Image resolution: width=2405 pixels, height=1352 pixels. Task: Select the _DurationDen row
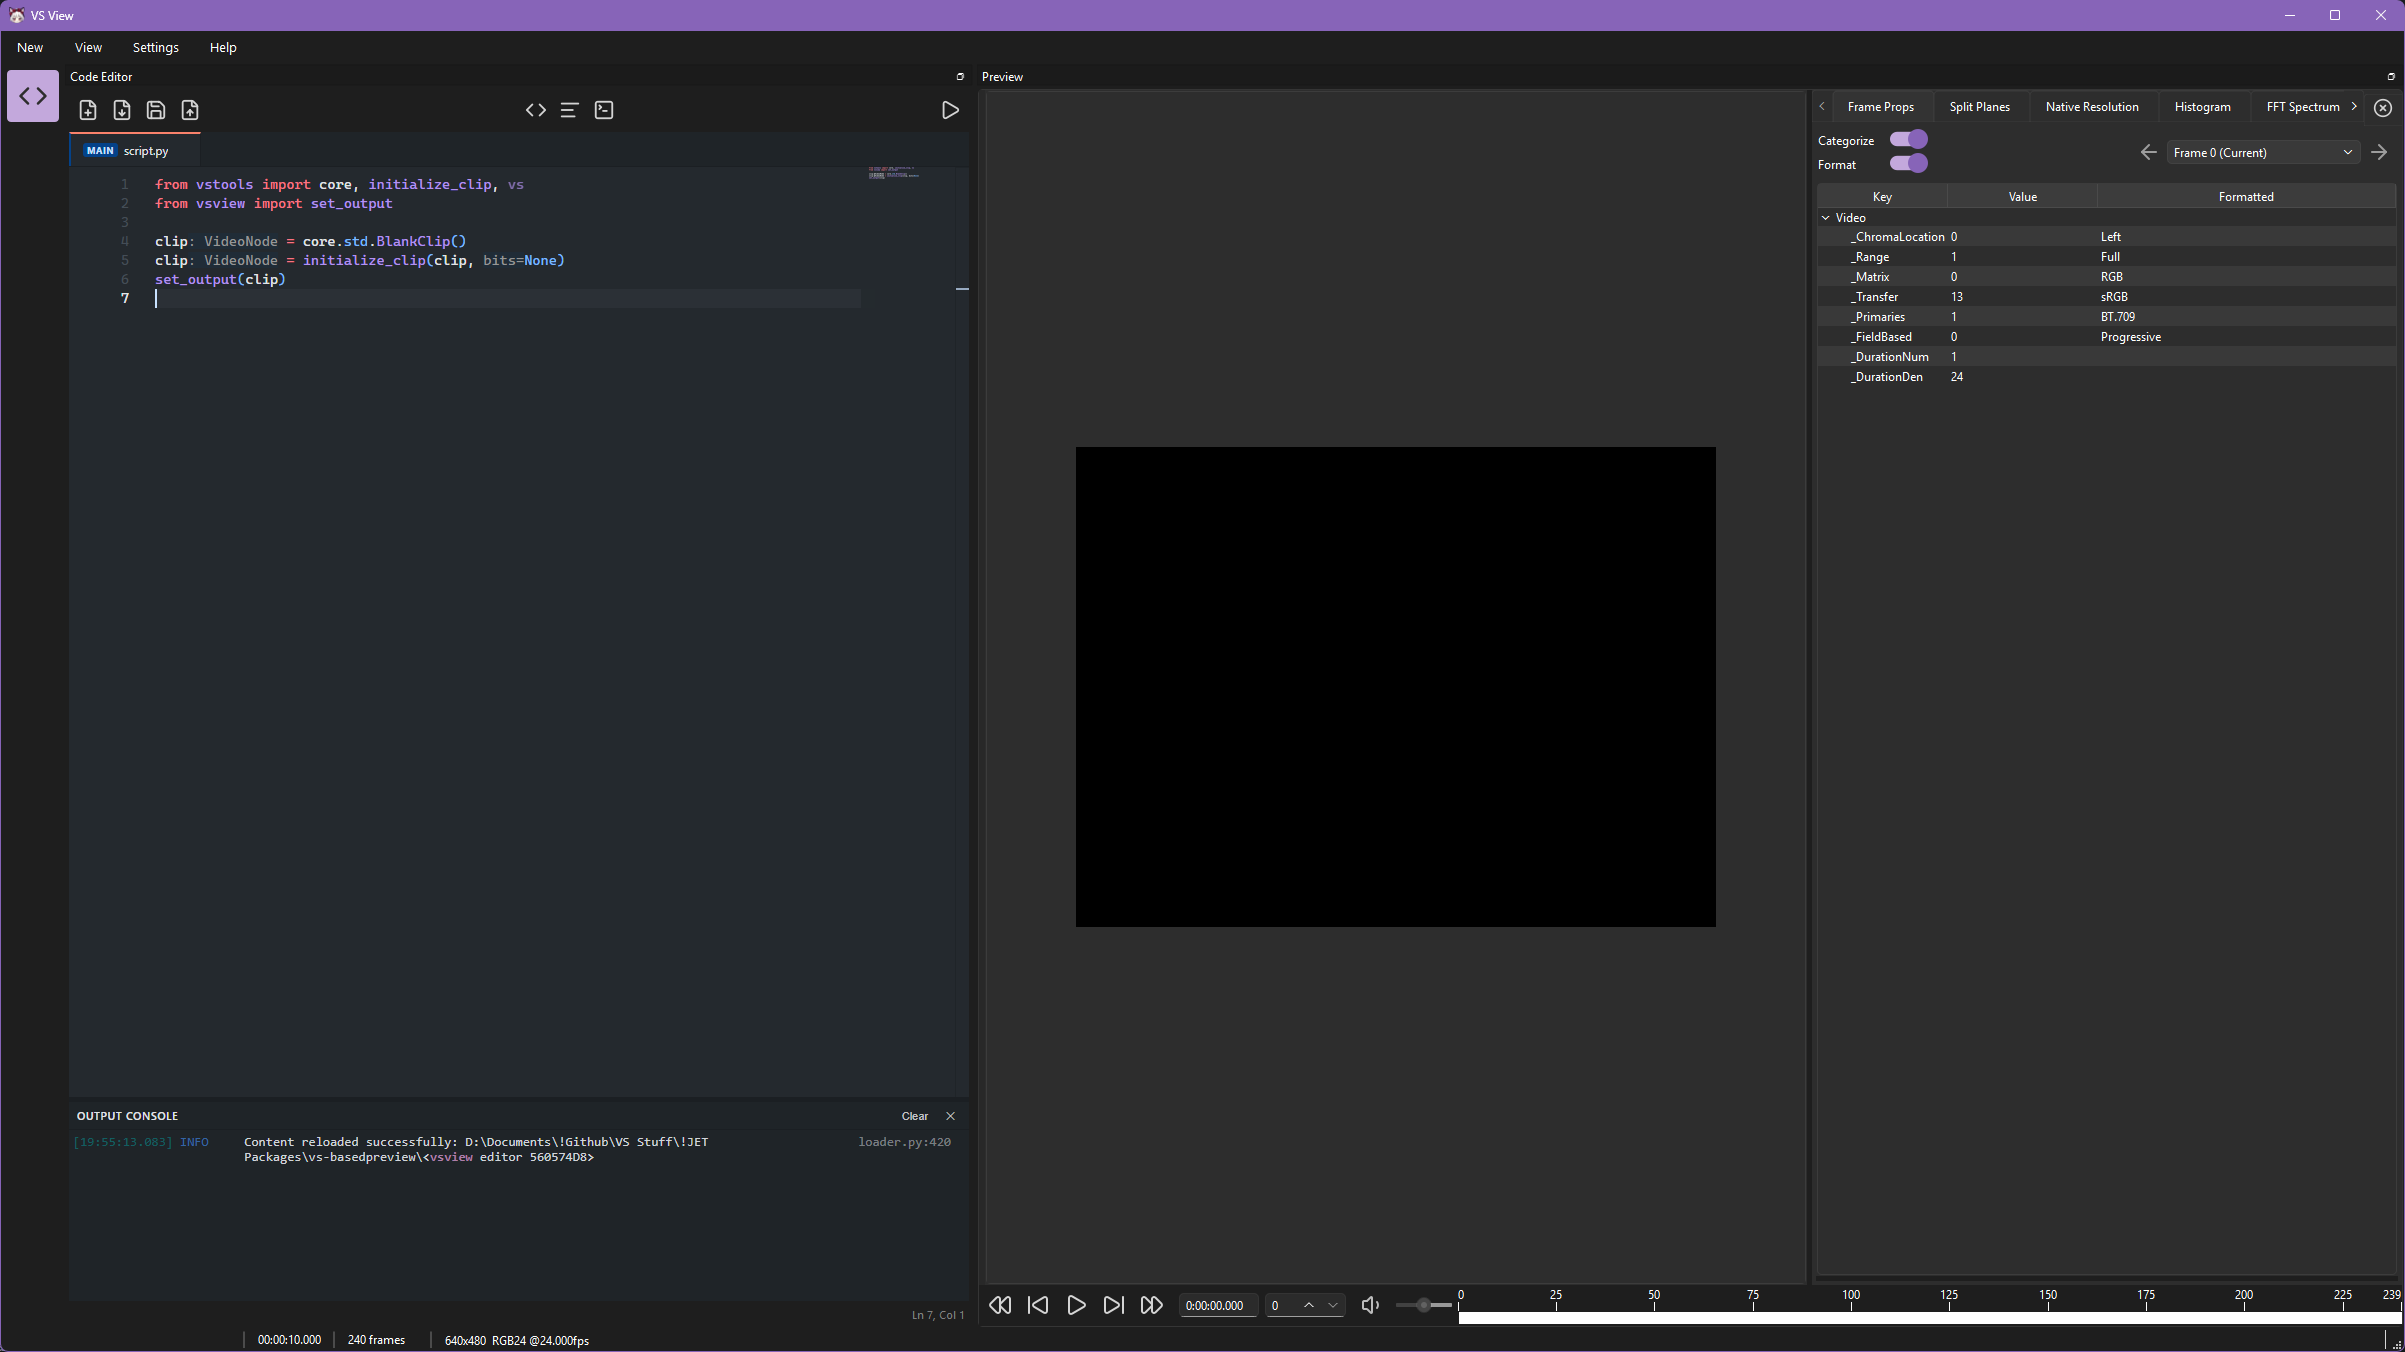[2107, 377]
